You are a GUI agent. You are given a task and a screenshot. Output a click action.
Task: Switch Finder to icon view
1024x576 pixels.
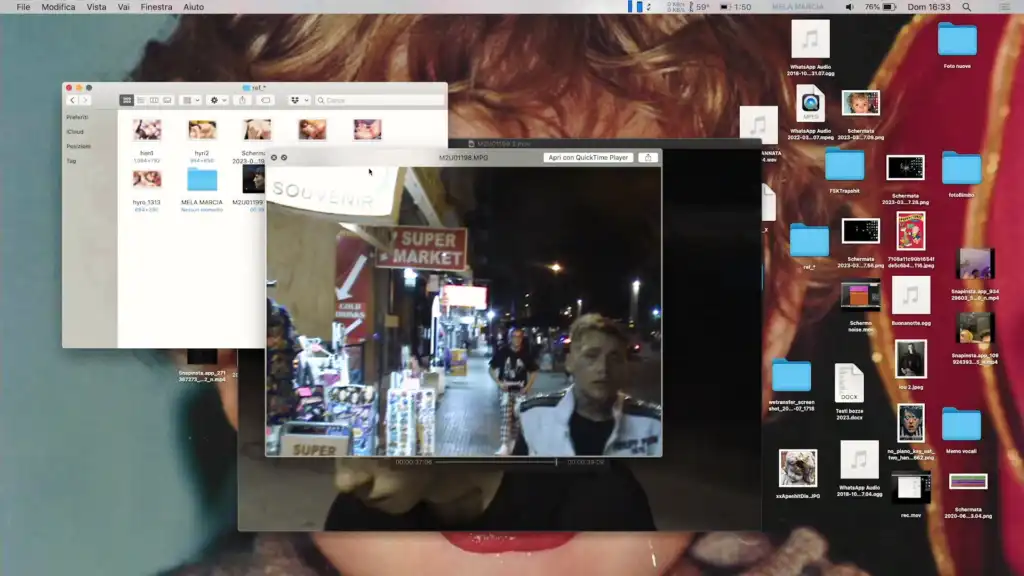pyautogui.click(x=127, y=101)
